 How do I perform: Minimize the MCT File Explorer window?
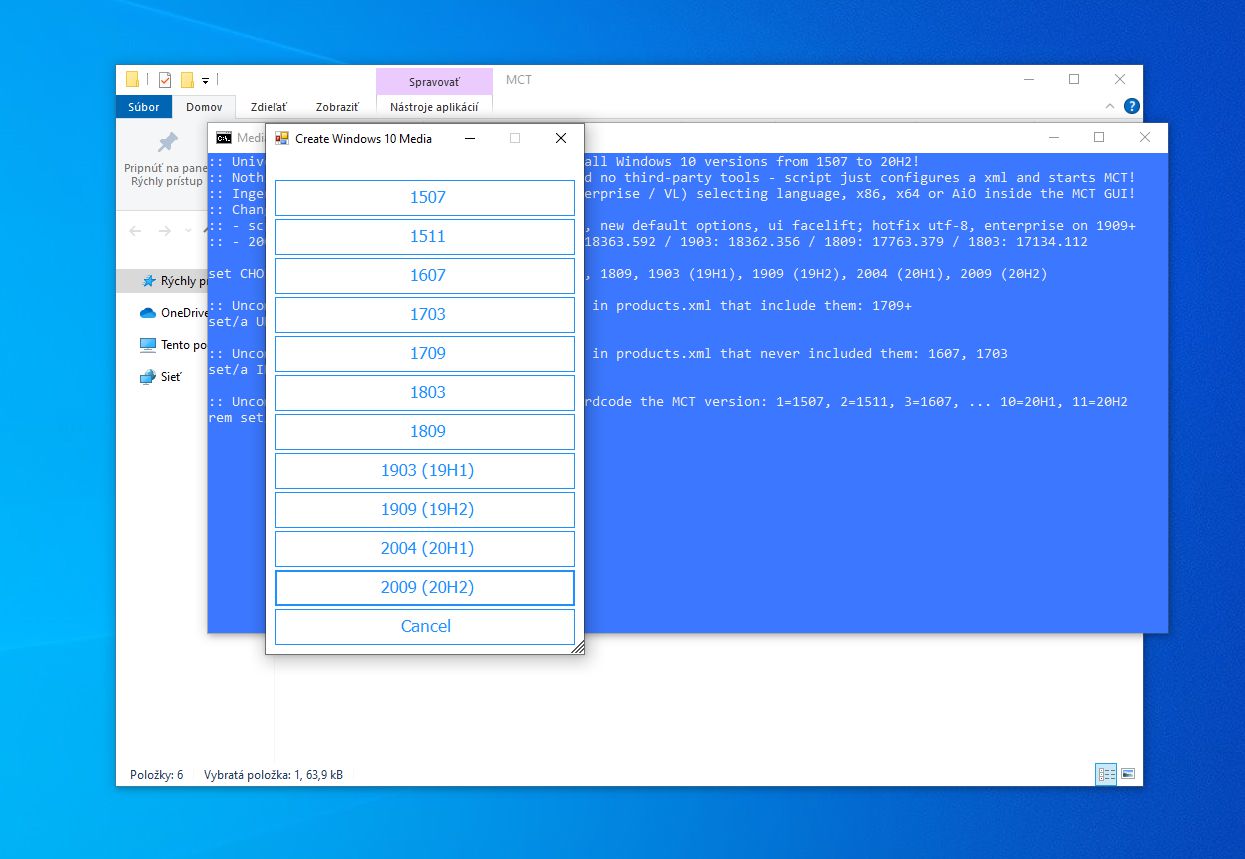[1028, 80]
